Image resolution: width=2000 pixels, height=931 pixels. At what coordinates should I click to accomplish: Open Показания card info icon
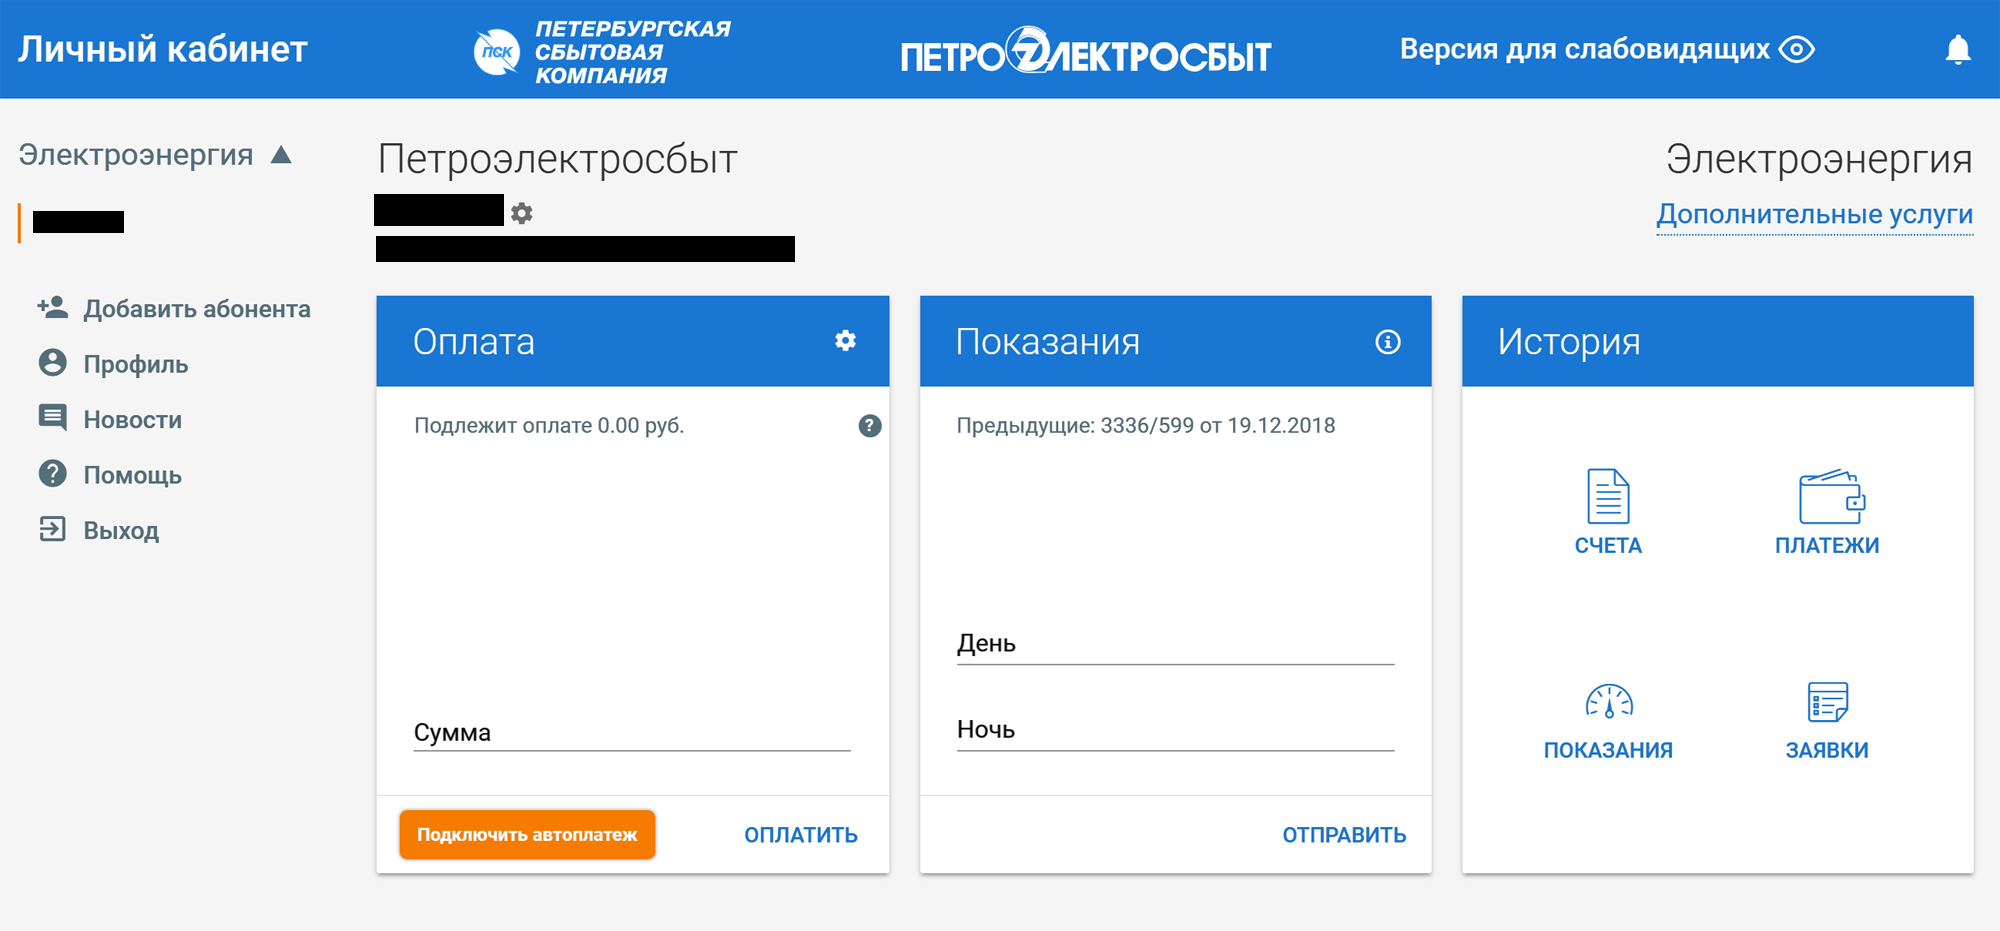coord(1388,342)
